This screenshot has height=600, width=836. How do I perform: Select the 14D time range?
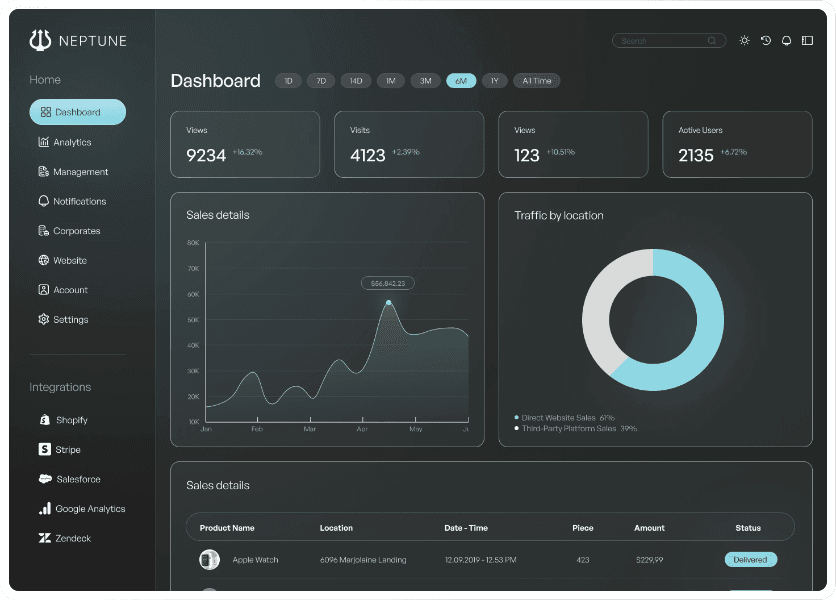(x=356, y=81)
